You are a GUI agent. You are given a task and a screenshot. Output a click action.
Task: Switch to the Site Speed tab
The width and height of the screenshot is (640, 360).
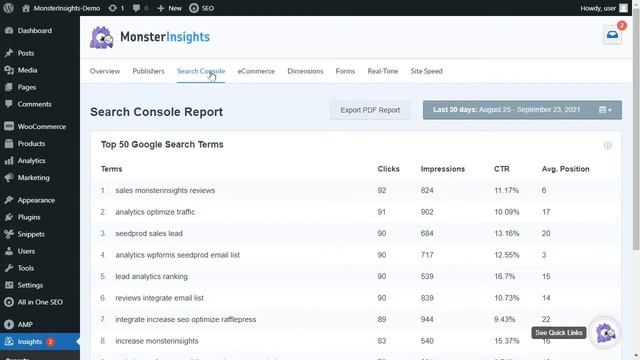pyautogui.click(x=427, y=71)
